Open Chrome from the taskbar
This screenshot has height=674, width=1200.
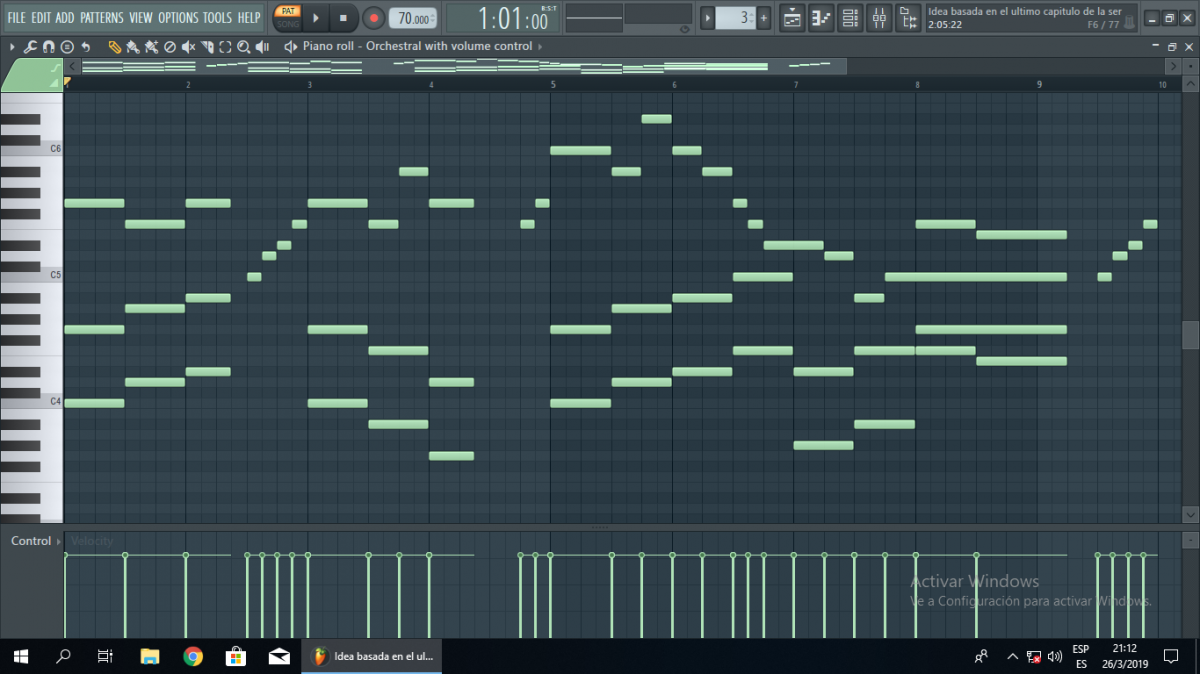[x=193, y=656]
